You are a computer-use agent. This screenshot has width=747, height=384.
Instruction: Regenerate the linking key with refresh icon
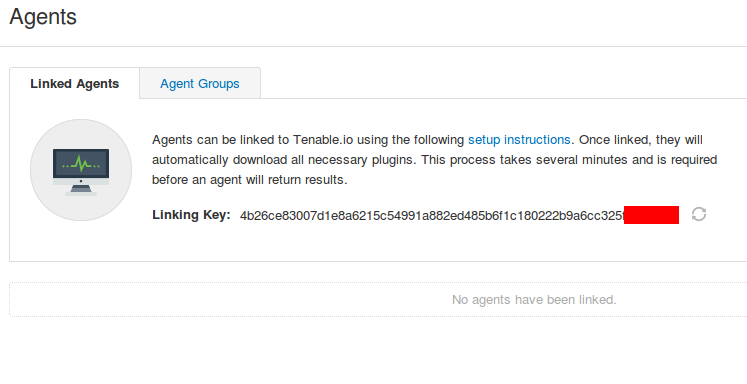pyautogui.click(x=699, y=214)
